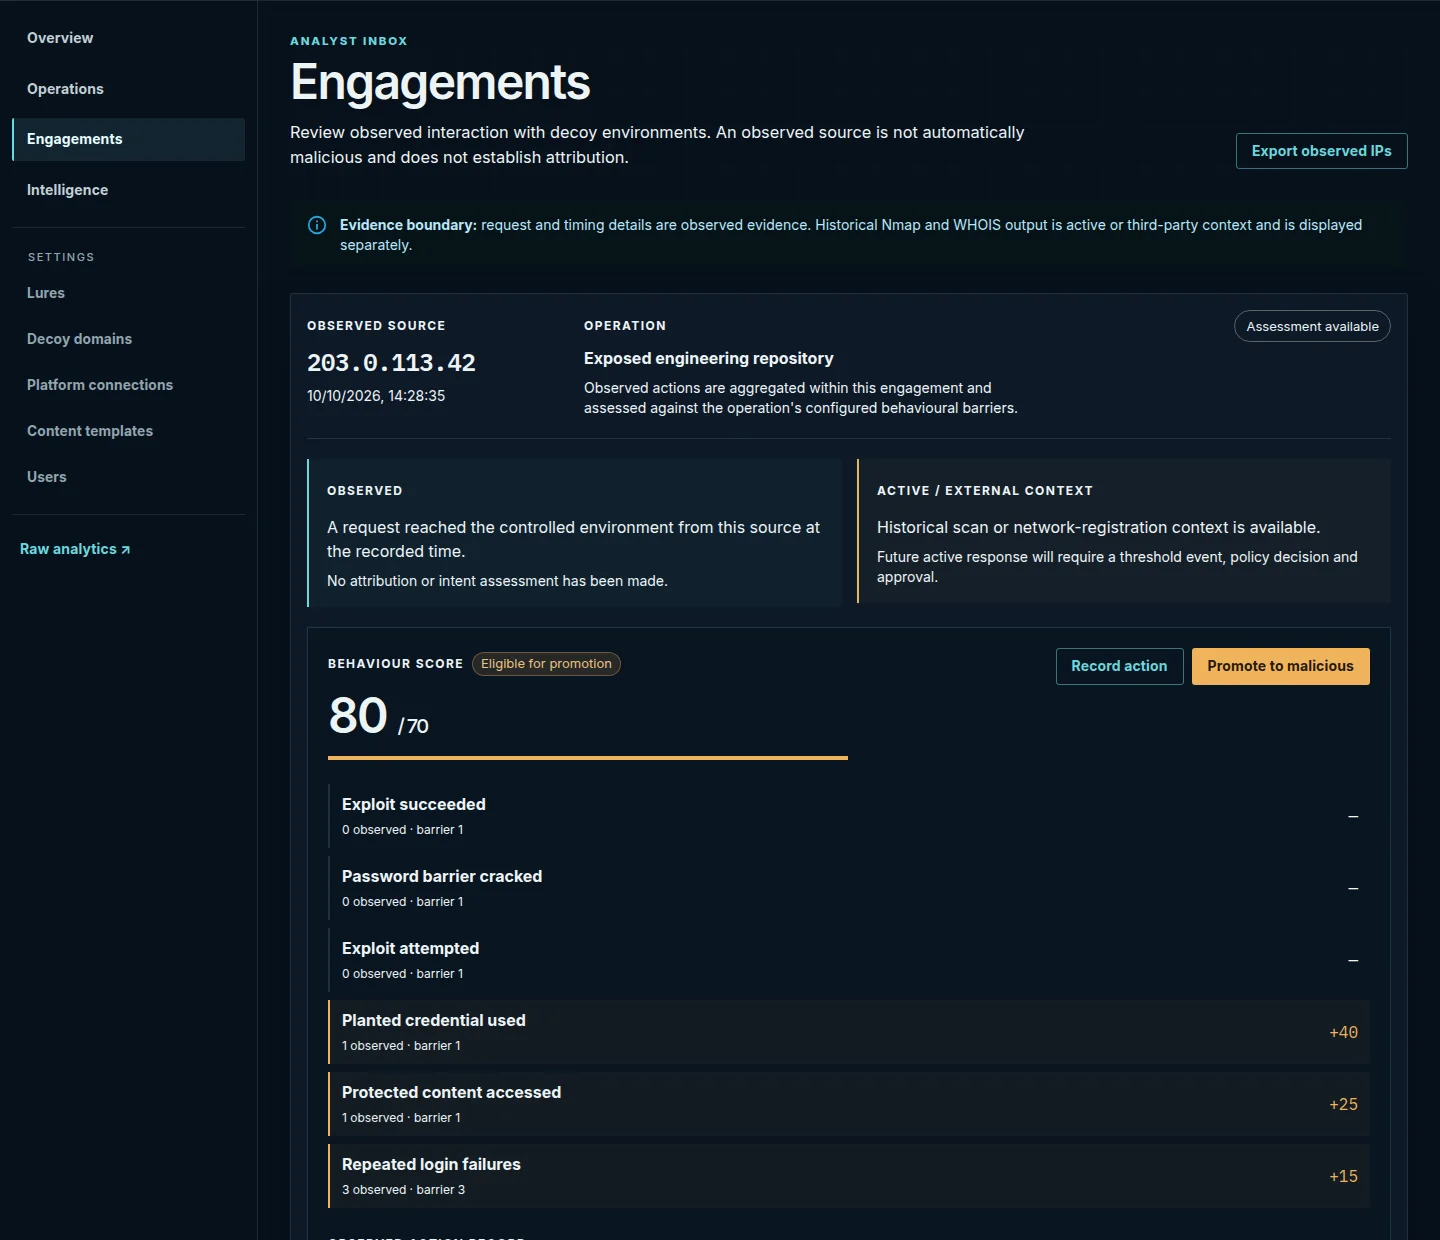The width and height of the screenshot is (1440, 1240).
Task: Open the Operations section
Action: tap(128, 89)
